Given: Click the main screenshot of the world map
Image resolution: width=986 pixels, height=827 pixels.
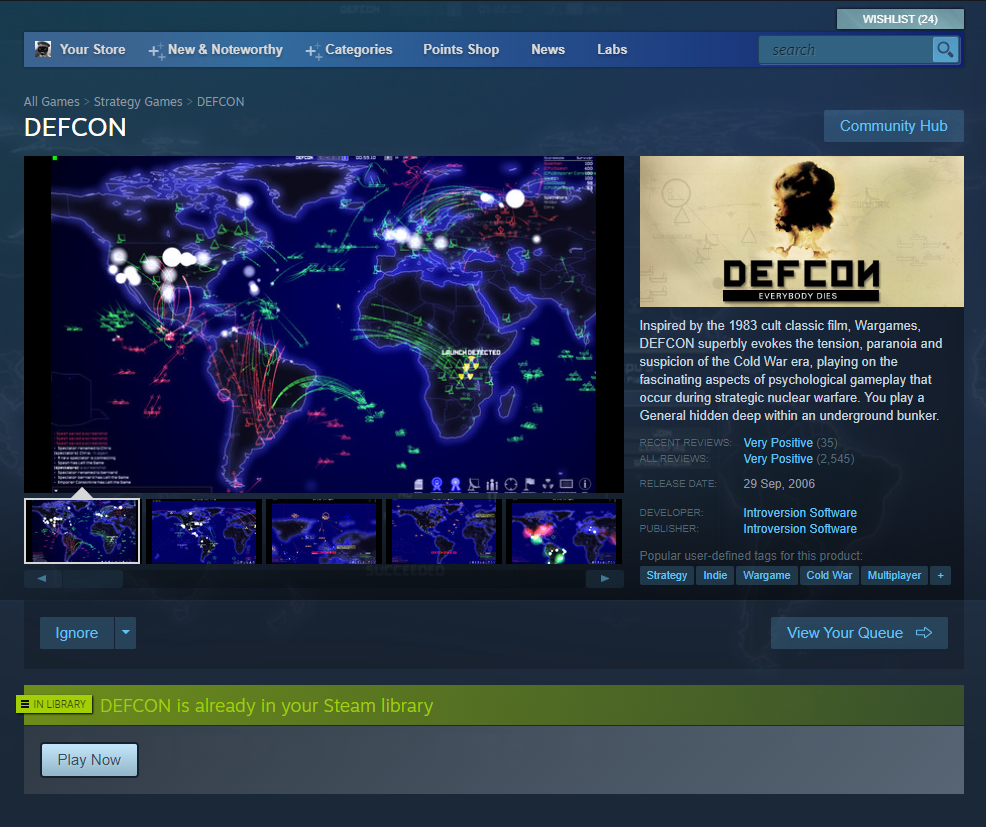Looking at the screenshot, I should (x=324, y=325).
